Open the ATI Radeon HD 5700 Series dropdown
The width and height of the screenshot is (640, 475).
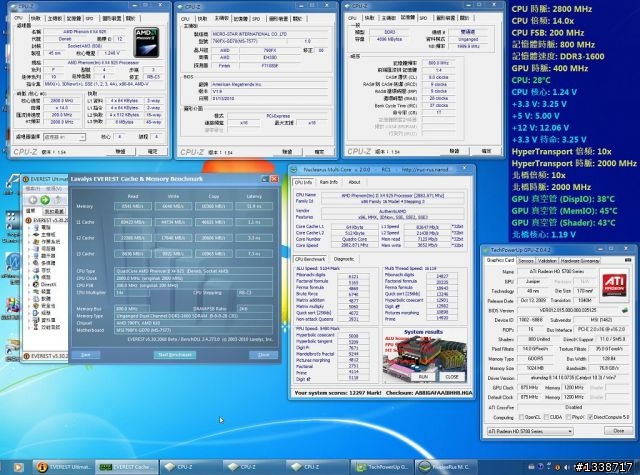click(x=530, y=431)
